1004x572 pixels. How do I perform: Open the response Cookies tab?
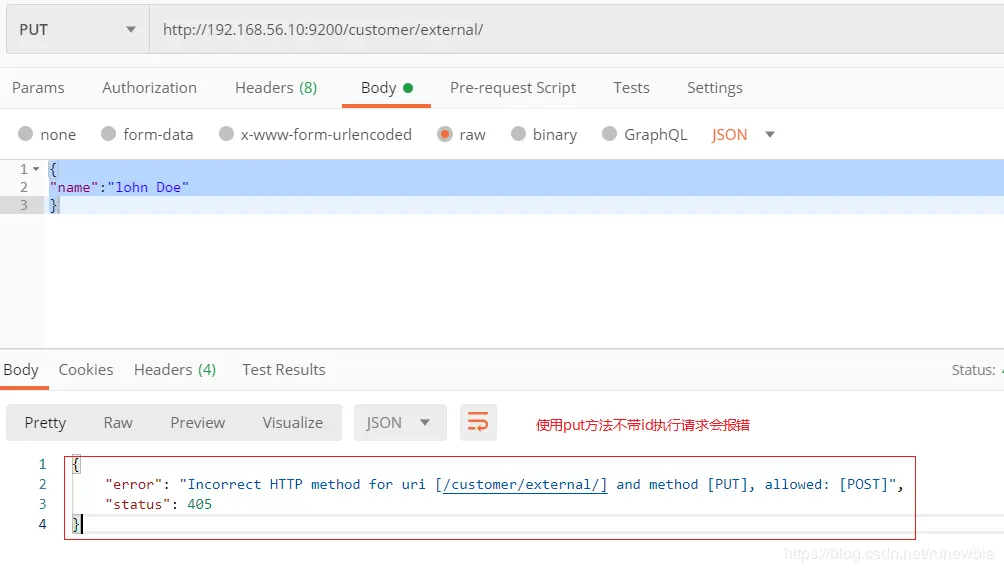(86, 370)
